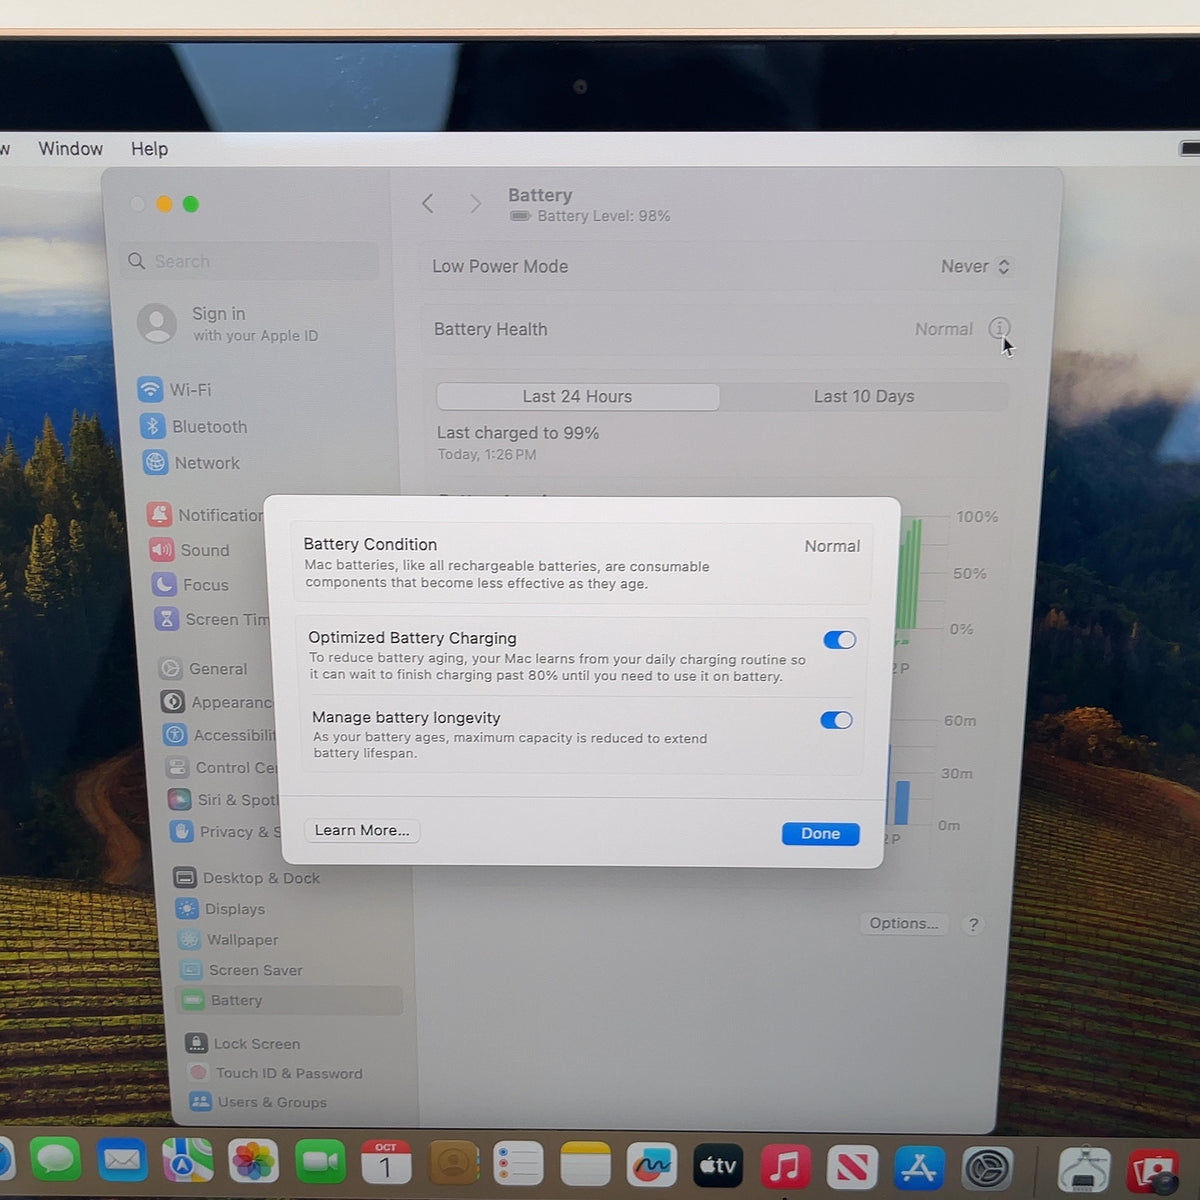Launch Photos from the Dock
1200x1200 pixels.
click(x=254, y=1163)
